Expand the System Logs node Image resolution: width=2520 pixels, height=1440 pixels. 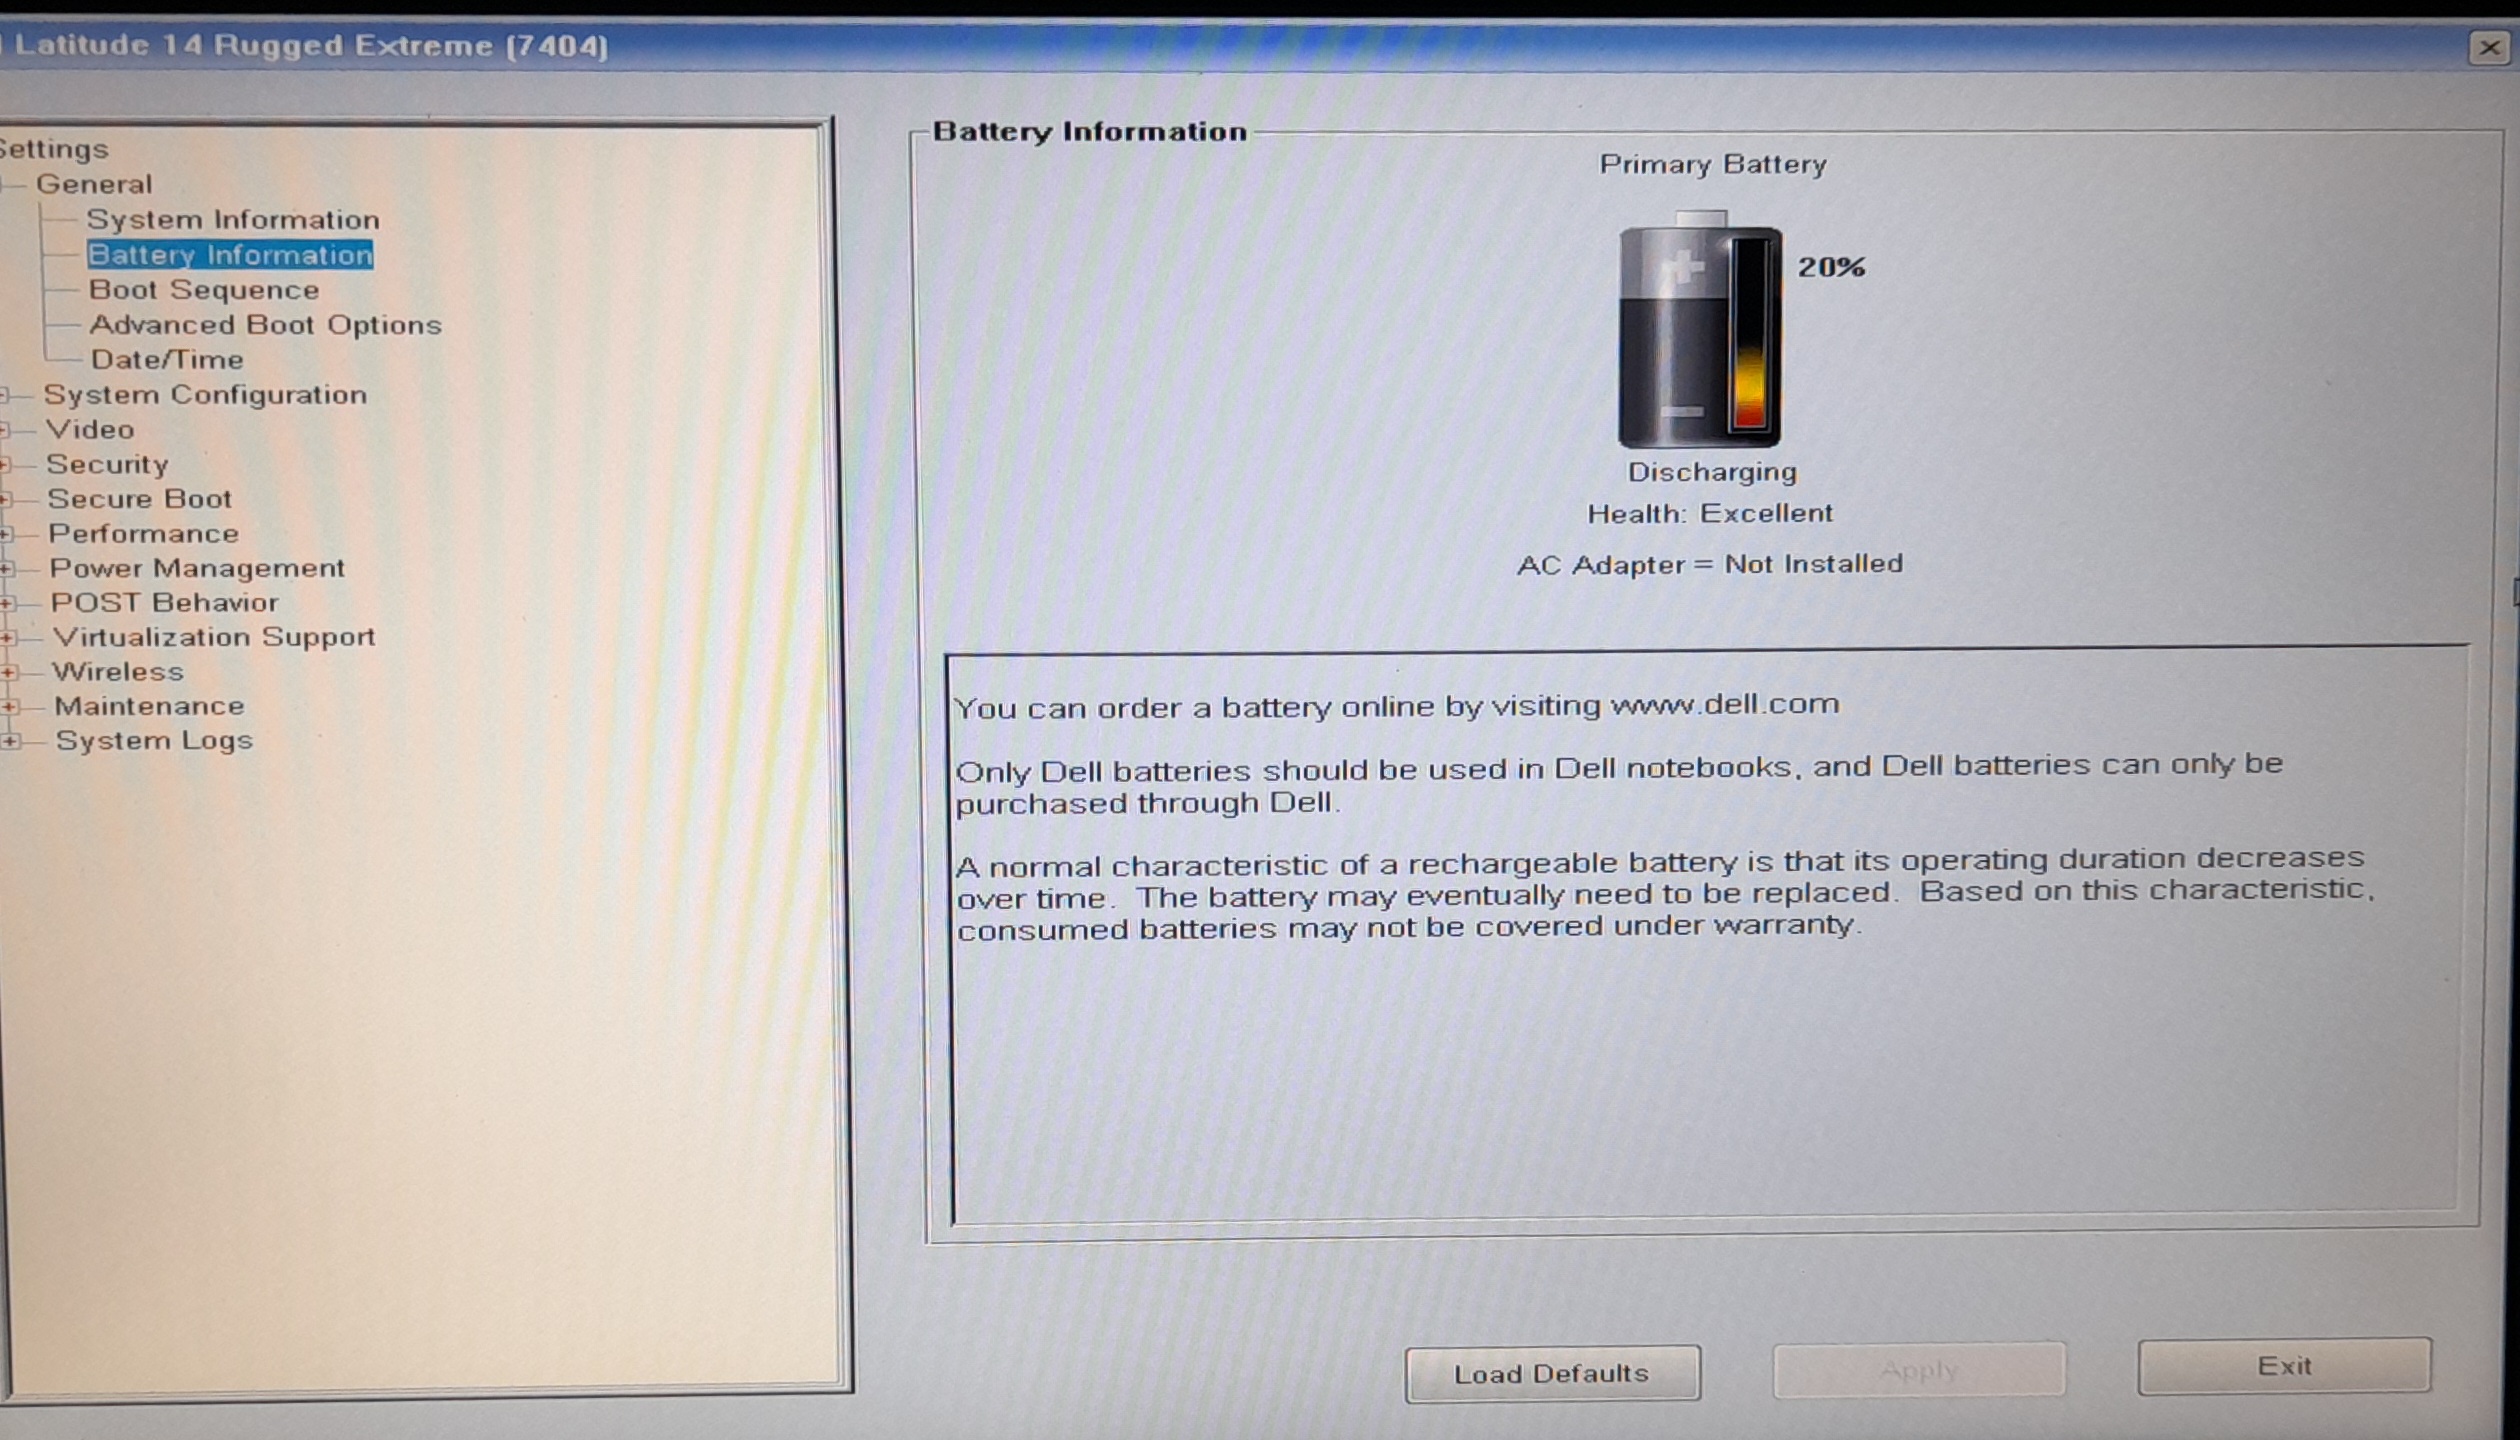[x=10, y=741]
